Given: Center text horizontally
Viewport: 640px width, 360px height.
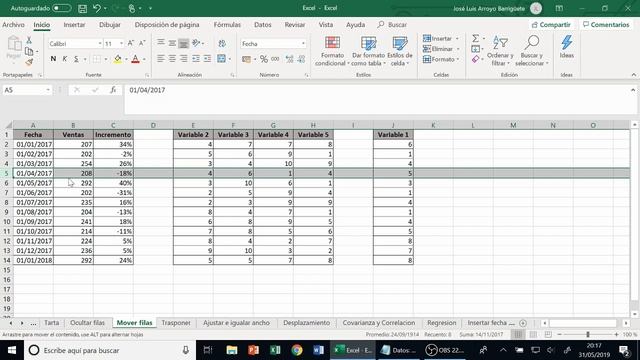Looking at the screenshot, I should coord(172,59).
